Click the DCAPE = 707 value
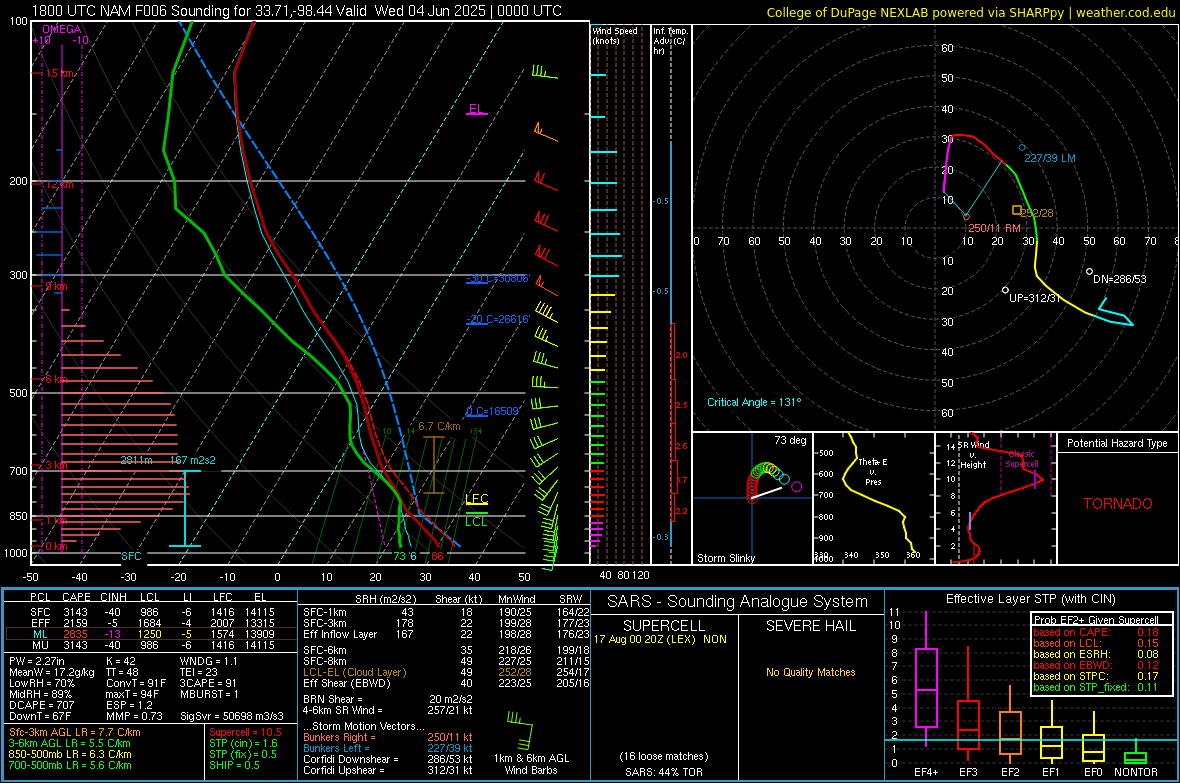The width and height of the screenshot is (1180, 783). 41,705
